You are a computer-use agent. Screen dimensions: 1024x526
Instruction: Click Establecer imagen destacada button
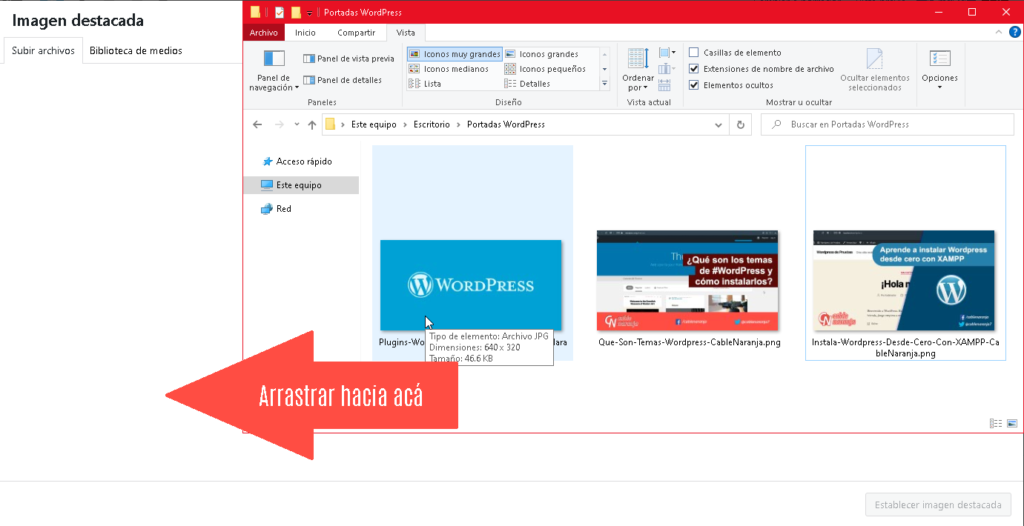click(938, 505)
